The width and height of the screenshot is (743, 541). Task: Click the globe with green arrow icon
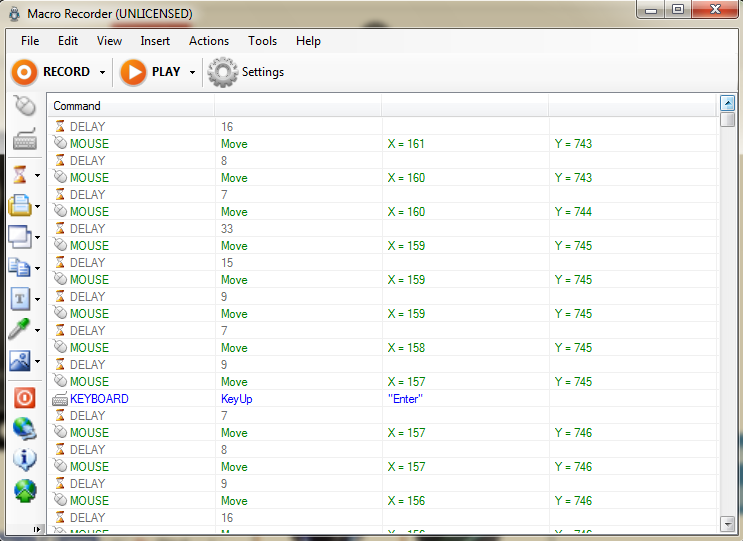pos(25,491)
